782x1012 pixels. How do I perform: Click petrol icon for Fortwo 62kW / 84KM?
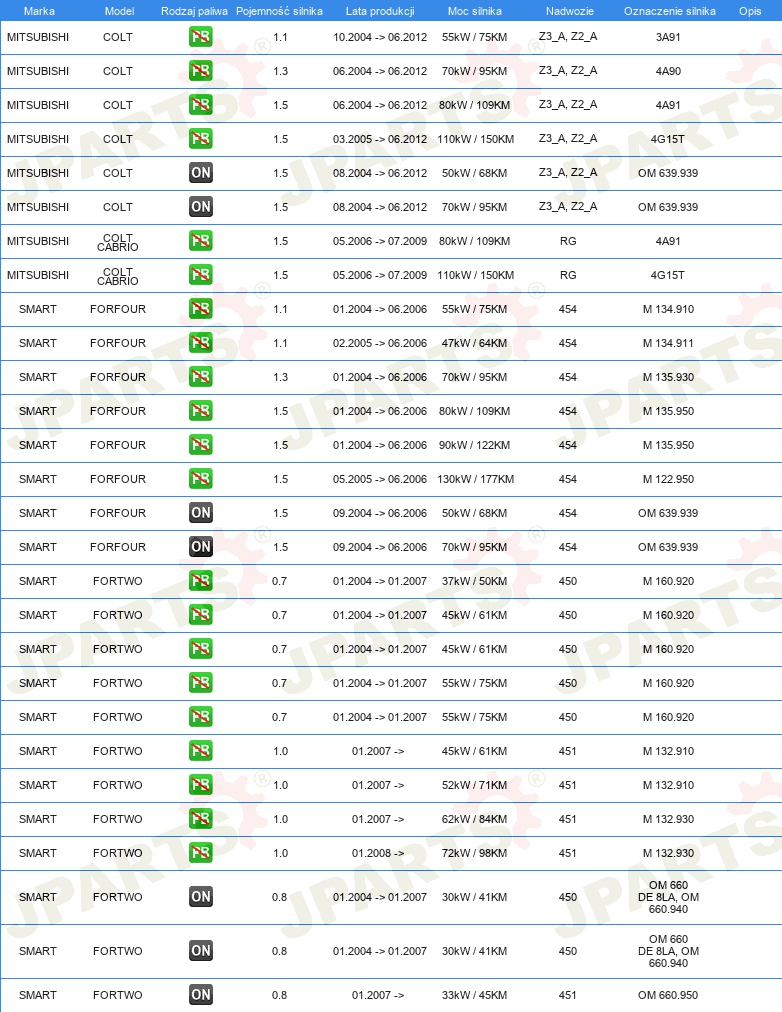(x=201, y=819)
